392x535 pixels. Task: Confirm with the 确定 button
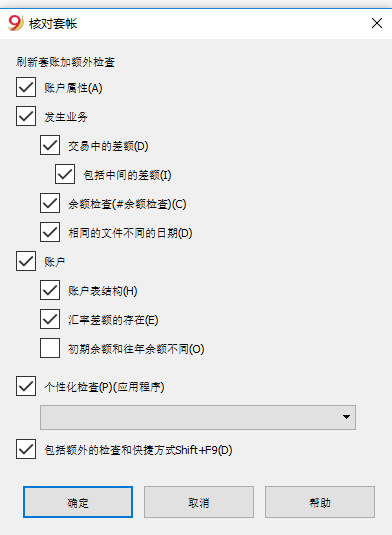78,502
